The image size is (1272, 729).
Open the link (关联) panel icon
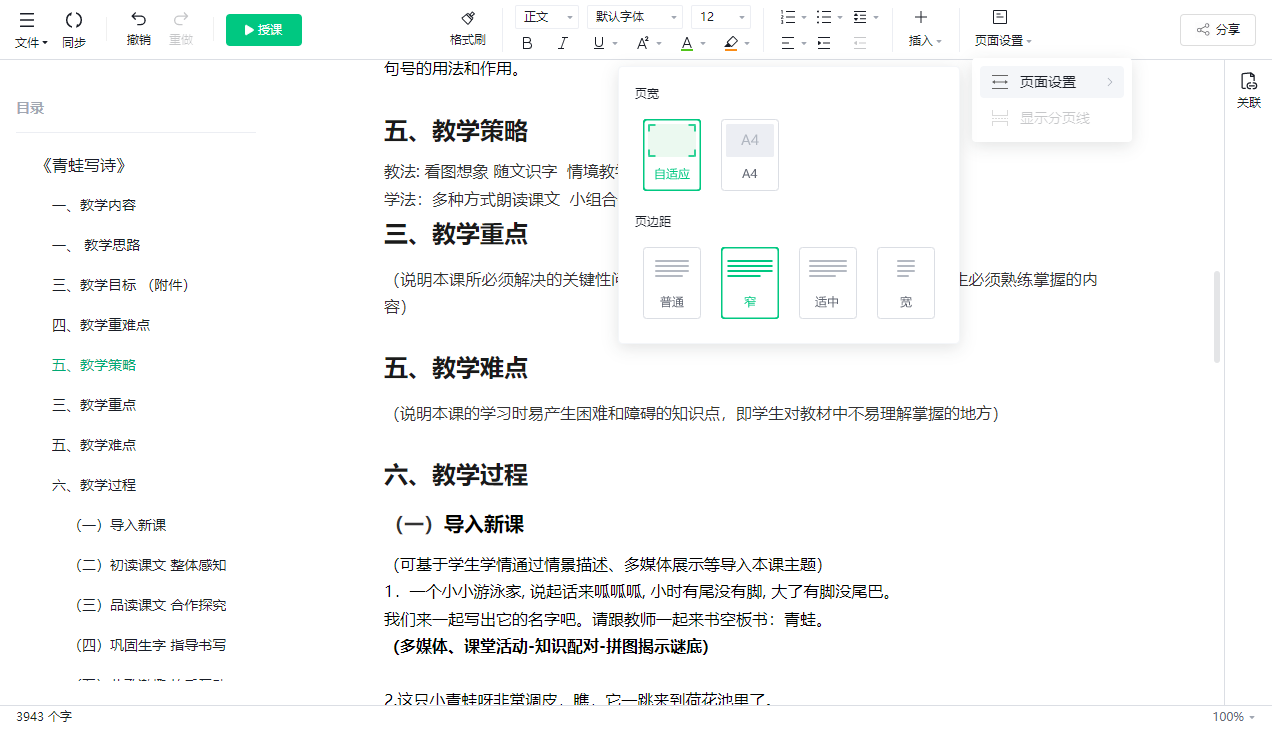(x=1248, y=82)
